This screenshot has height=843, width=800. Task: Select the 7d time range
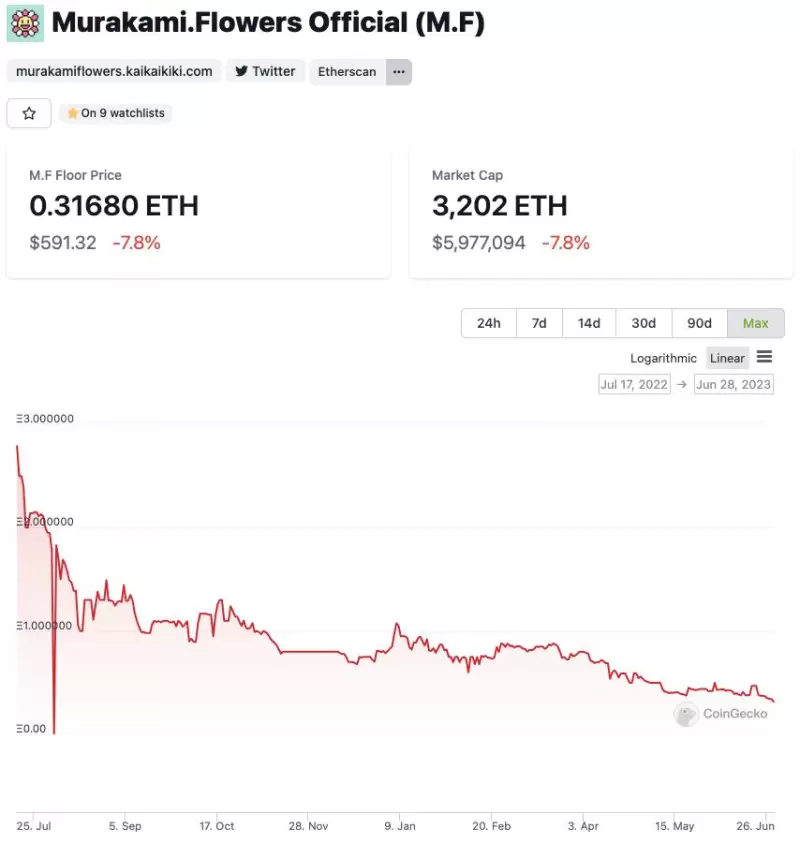pos(539,323)
